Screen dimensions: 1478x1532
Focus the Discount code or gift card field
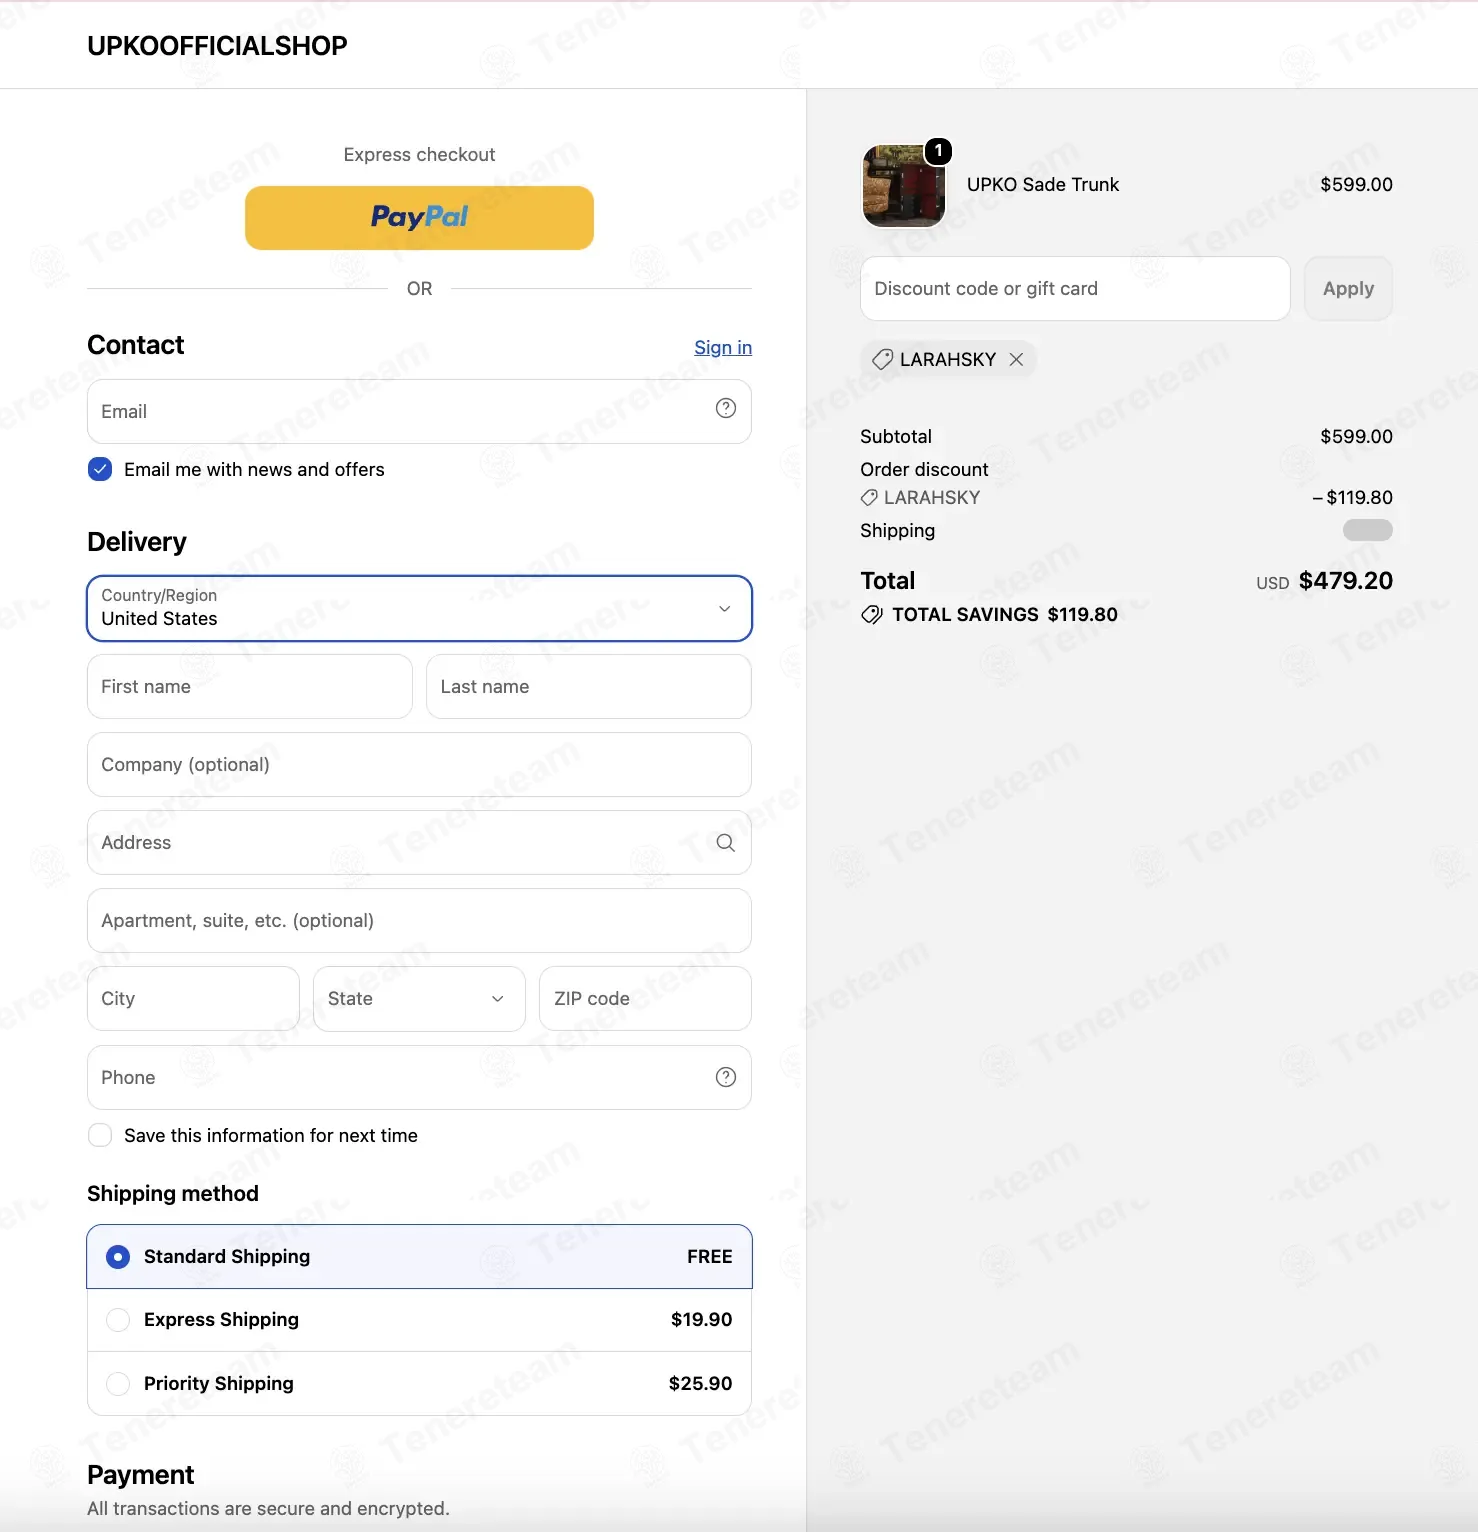[x=1075, y=289]
